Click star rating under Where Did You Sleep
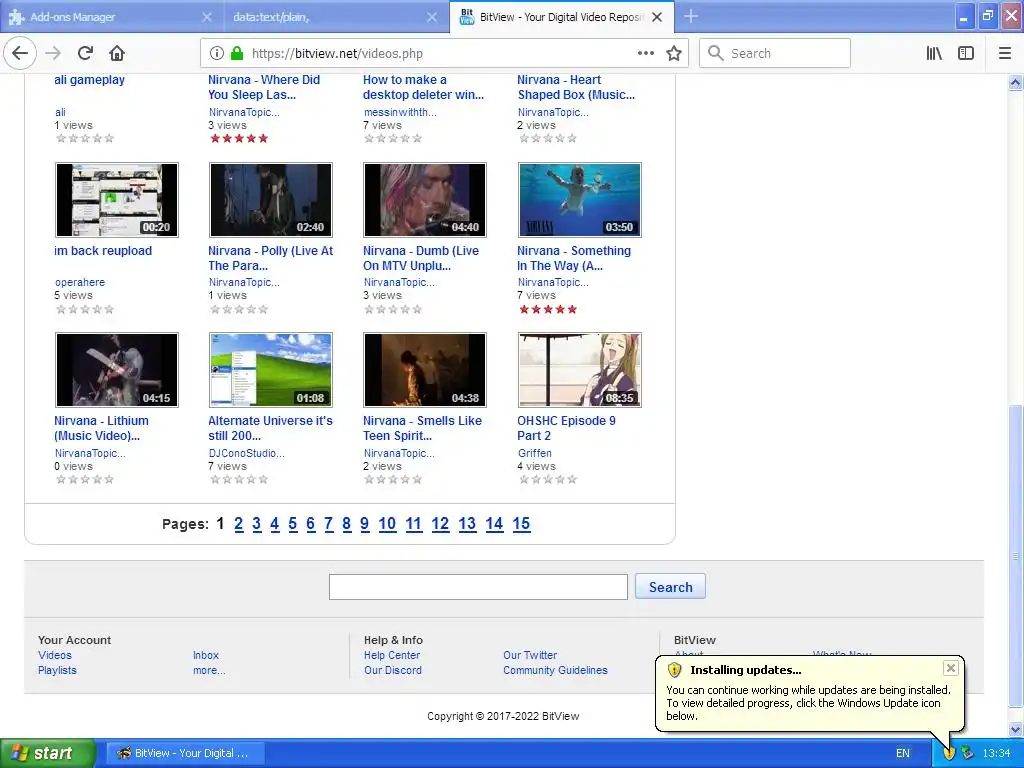Image resolution: width=1024 pixels, height=768 pixels. [239, 138]
